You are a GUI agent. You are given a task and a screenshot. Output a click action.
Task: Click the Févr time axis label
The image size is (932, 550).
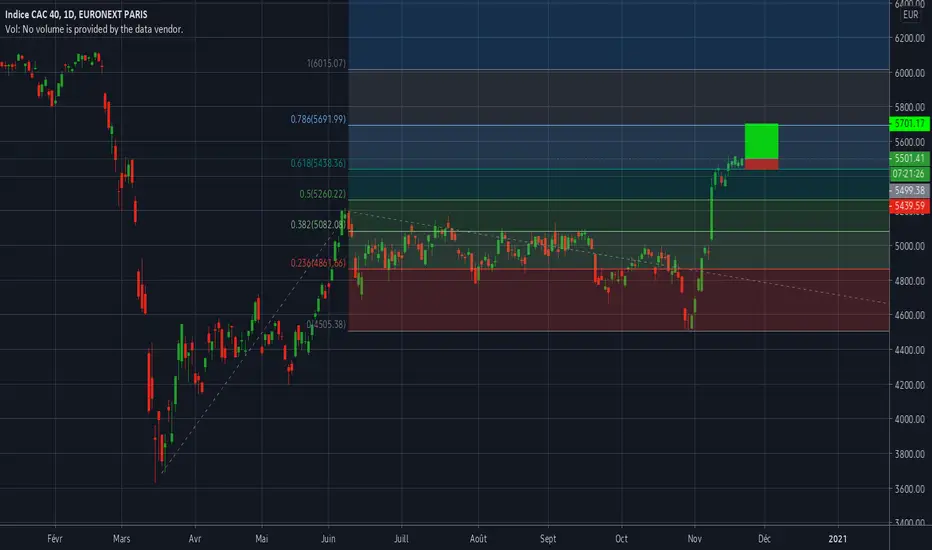coord(55,539)
